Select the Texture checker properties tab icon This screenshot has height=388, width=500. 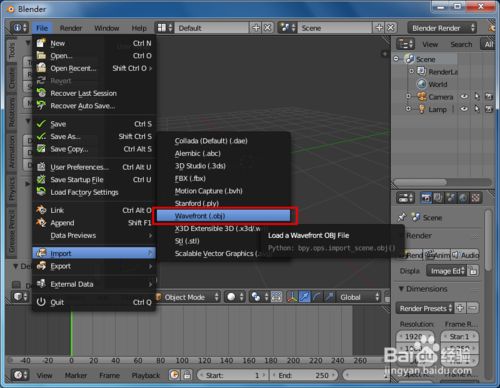[x=476, y=198]
